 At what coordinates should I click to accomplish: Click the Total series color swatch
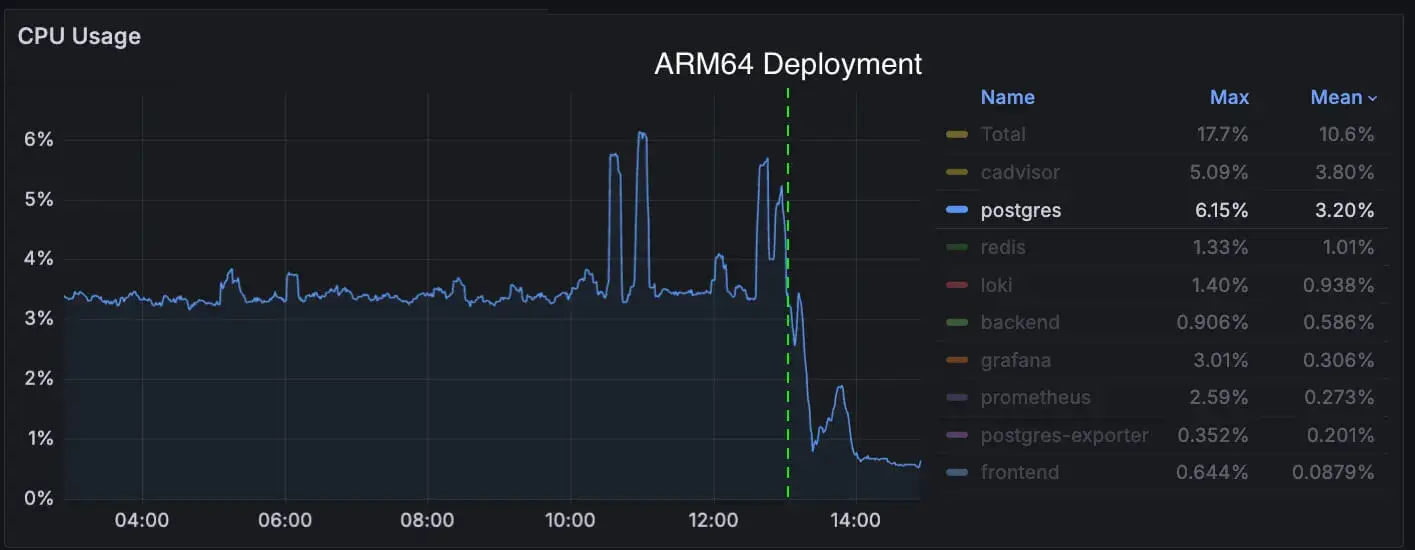957,135
